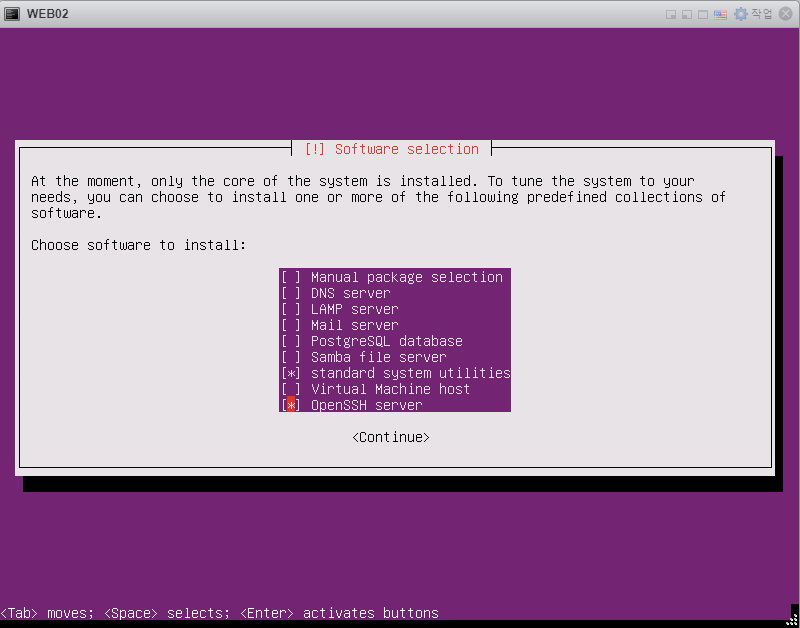Click the WEB02 console icon in title bar

click(12, 14)
